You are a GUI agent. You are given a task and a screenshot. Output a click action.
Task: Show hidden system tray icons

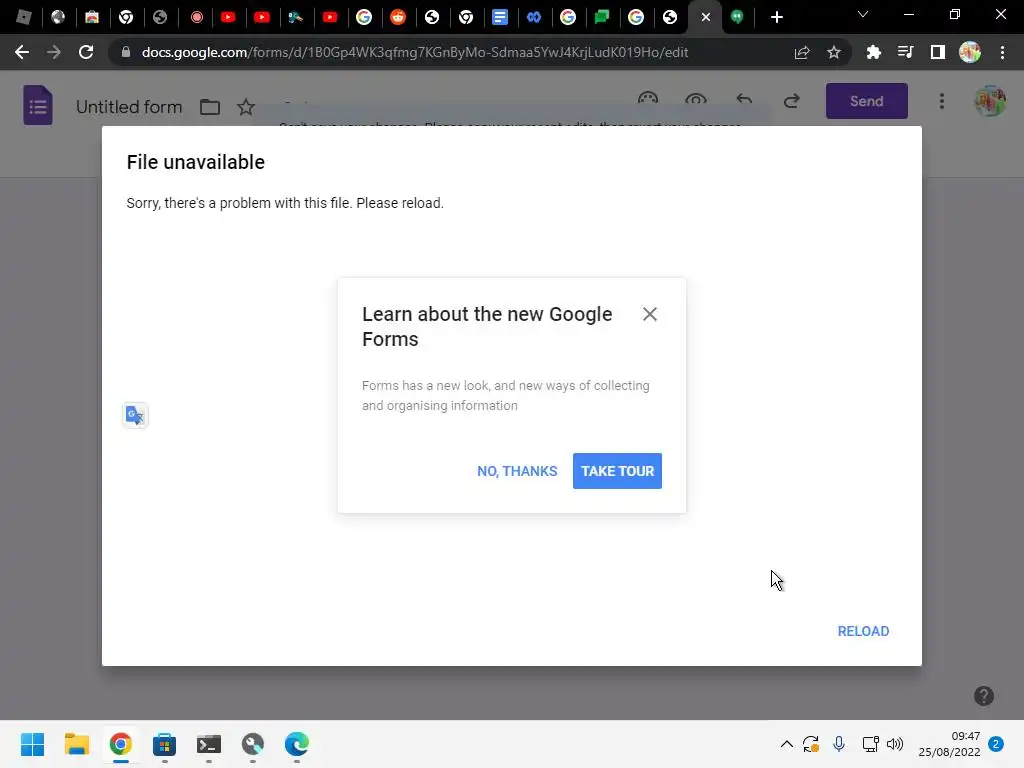786,744
